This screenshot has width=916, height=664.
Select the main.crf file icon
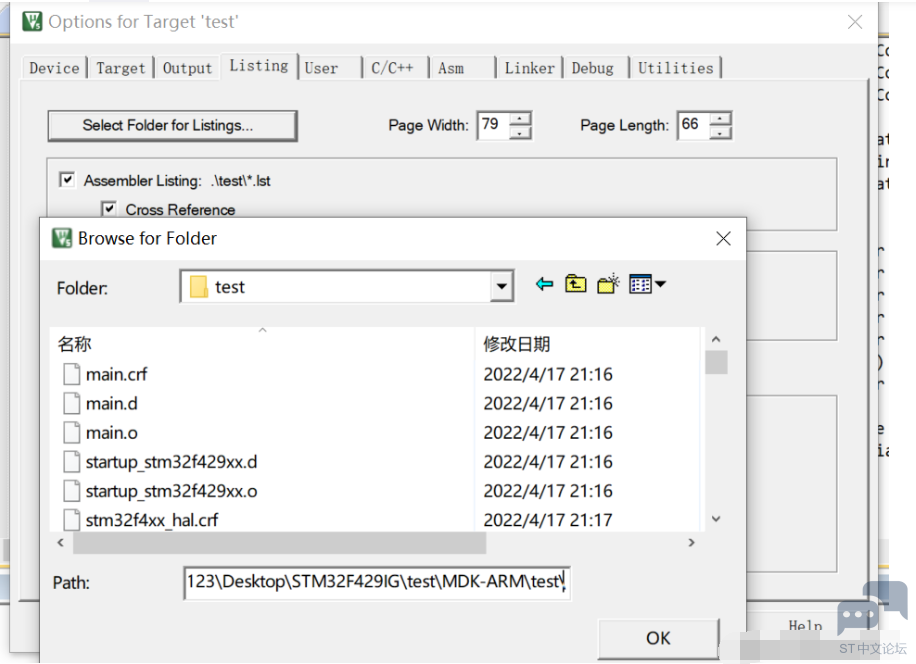coord(71,374)
